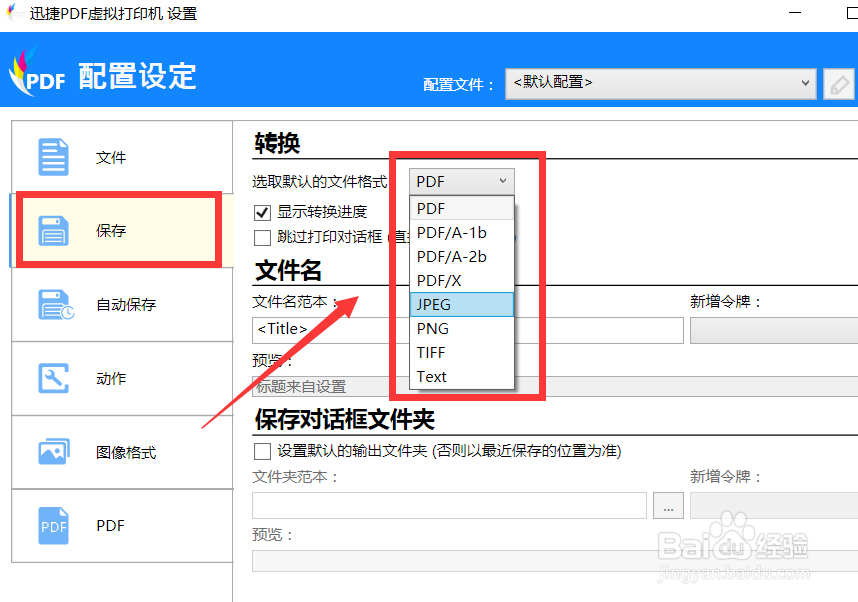Pick Text from format dropdown

click(462, 377)
